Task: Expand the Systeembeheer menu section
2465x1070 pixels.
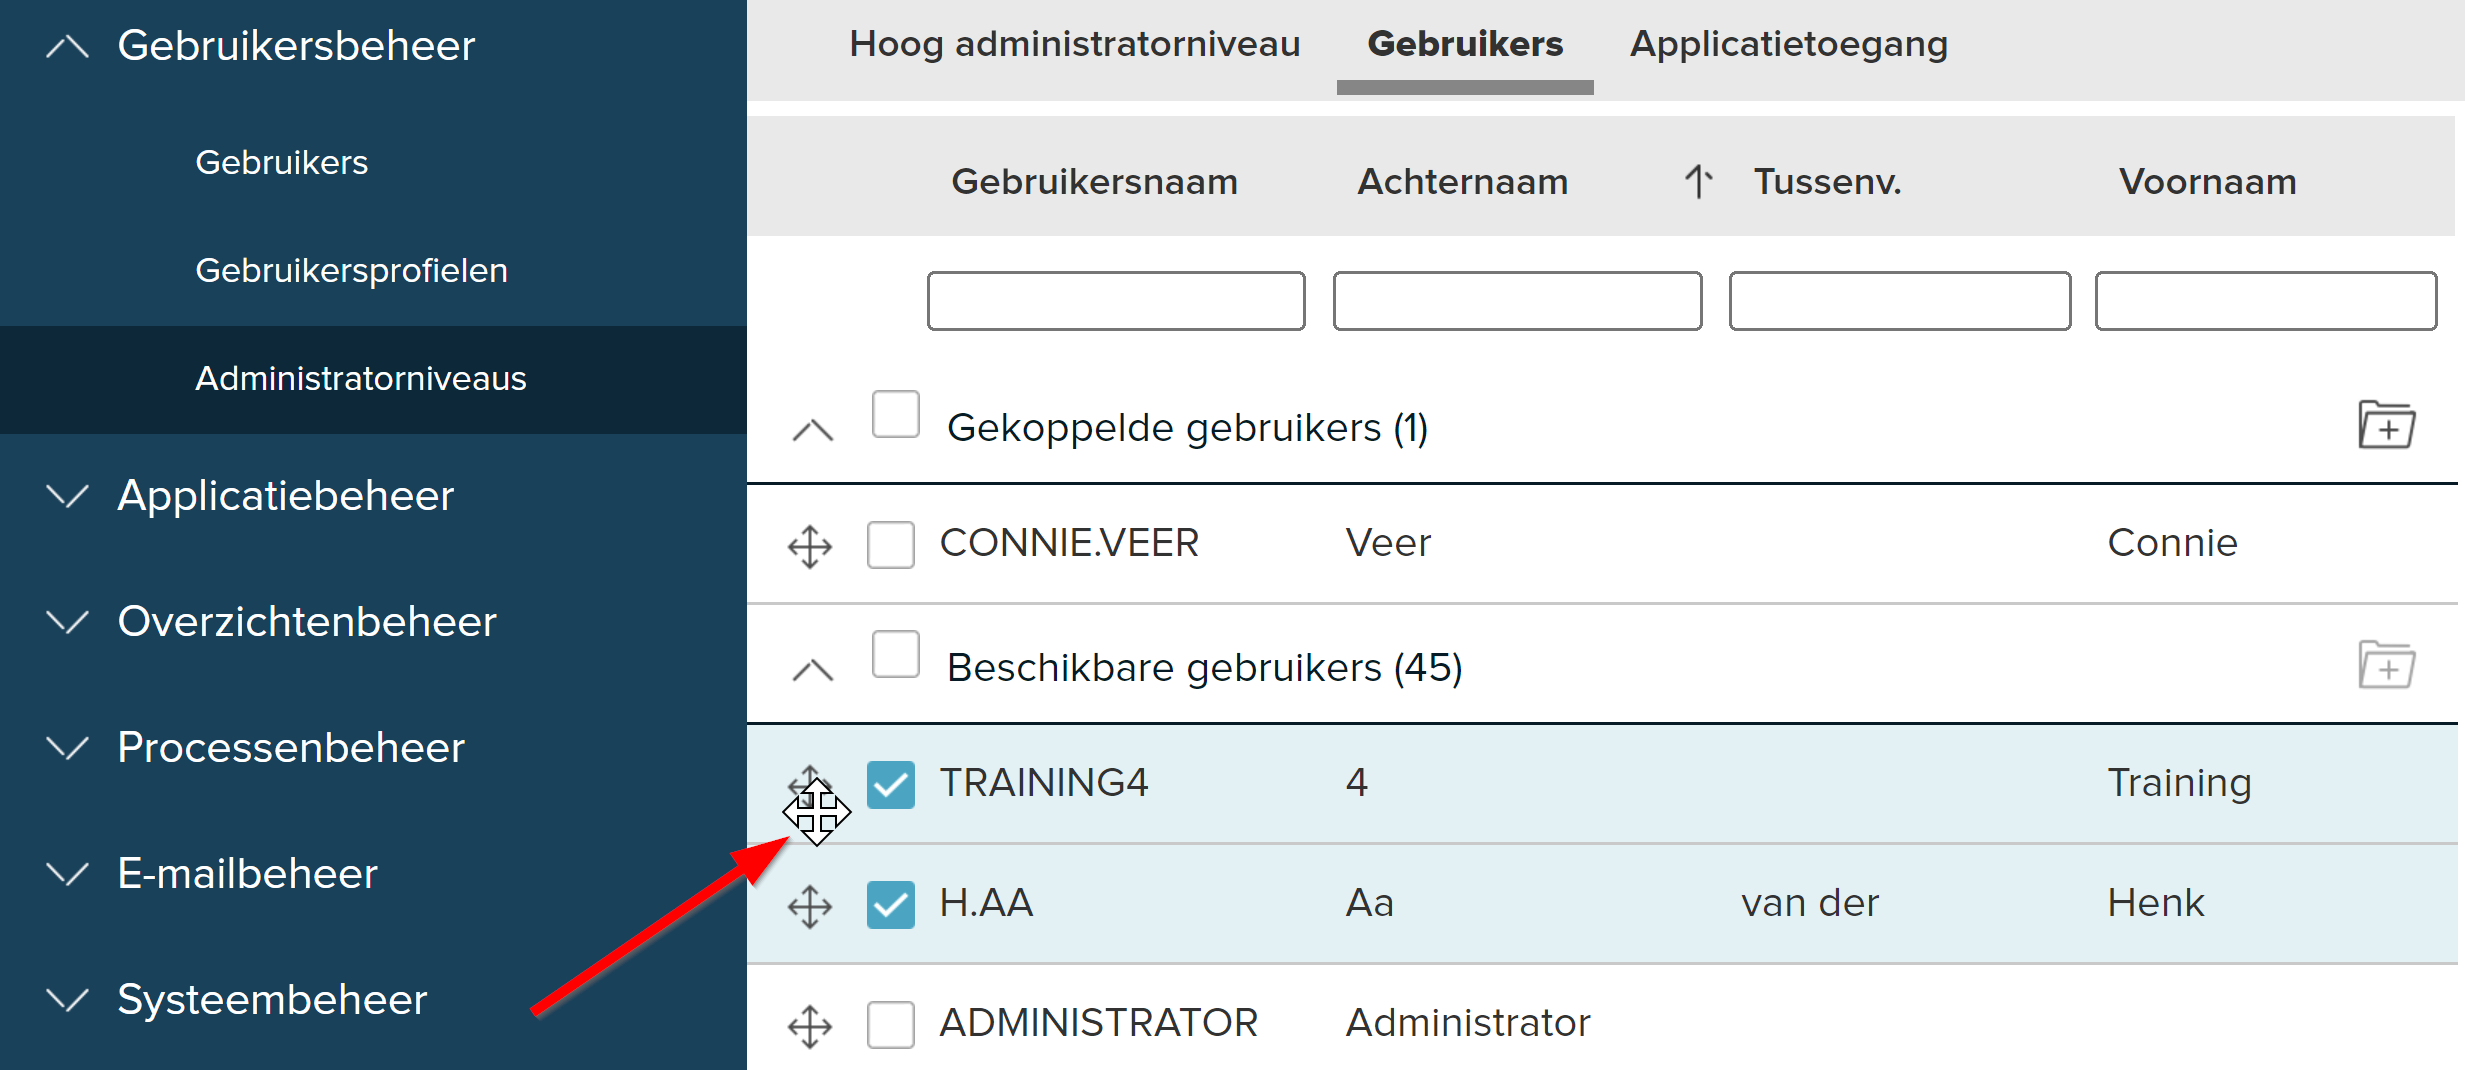Action: [x=68, y=1000]
